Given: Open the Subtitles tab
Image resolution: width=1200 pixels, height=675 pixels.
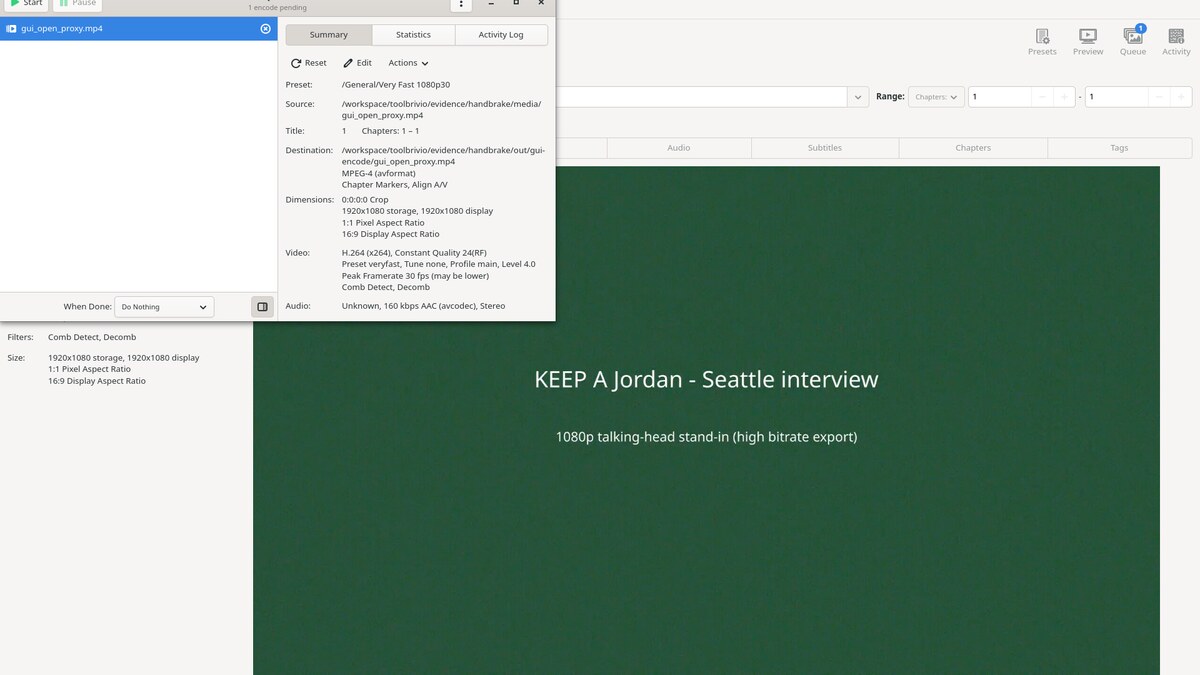Looking at the screenshot, I should [x=825, y=148].
